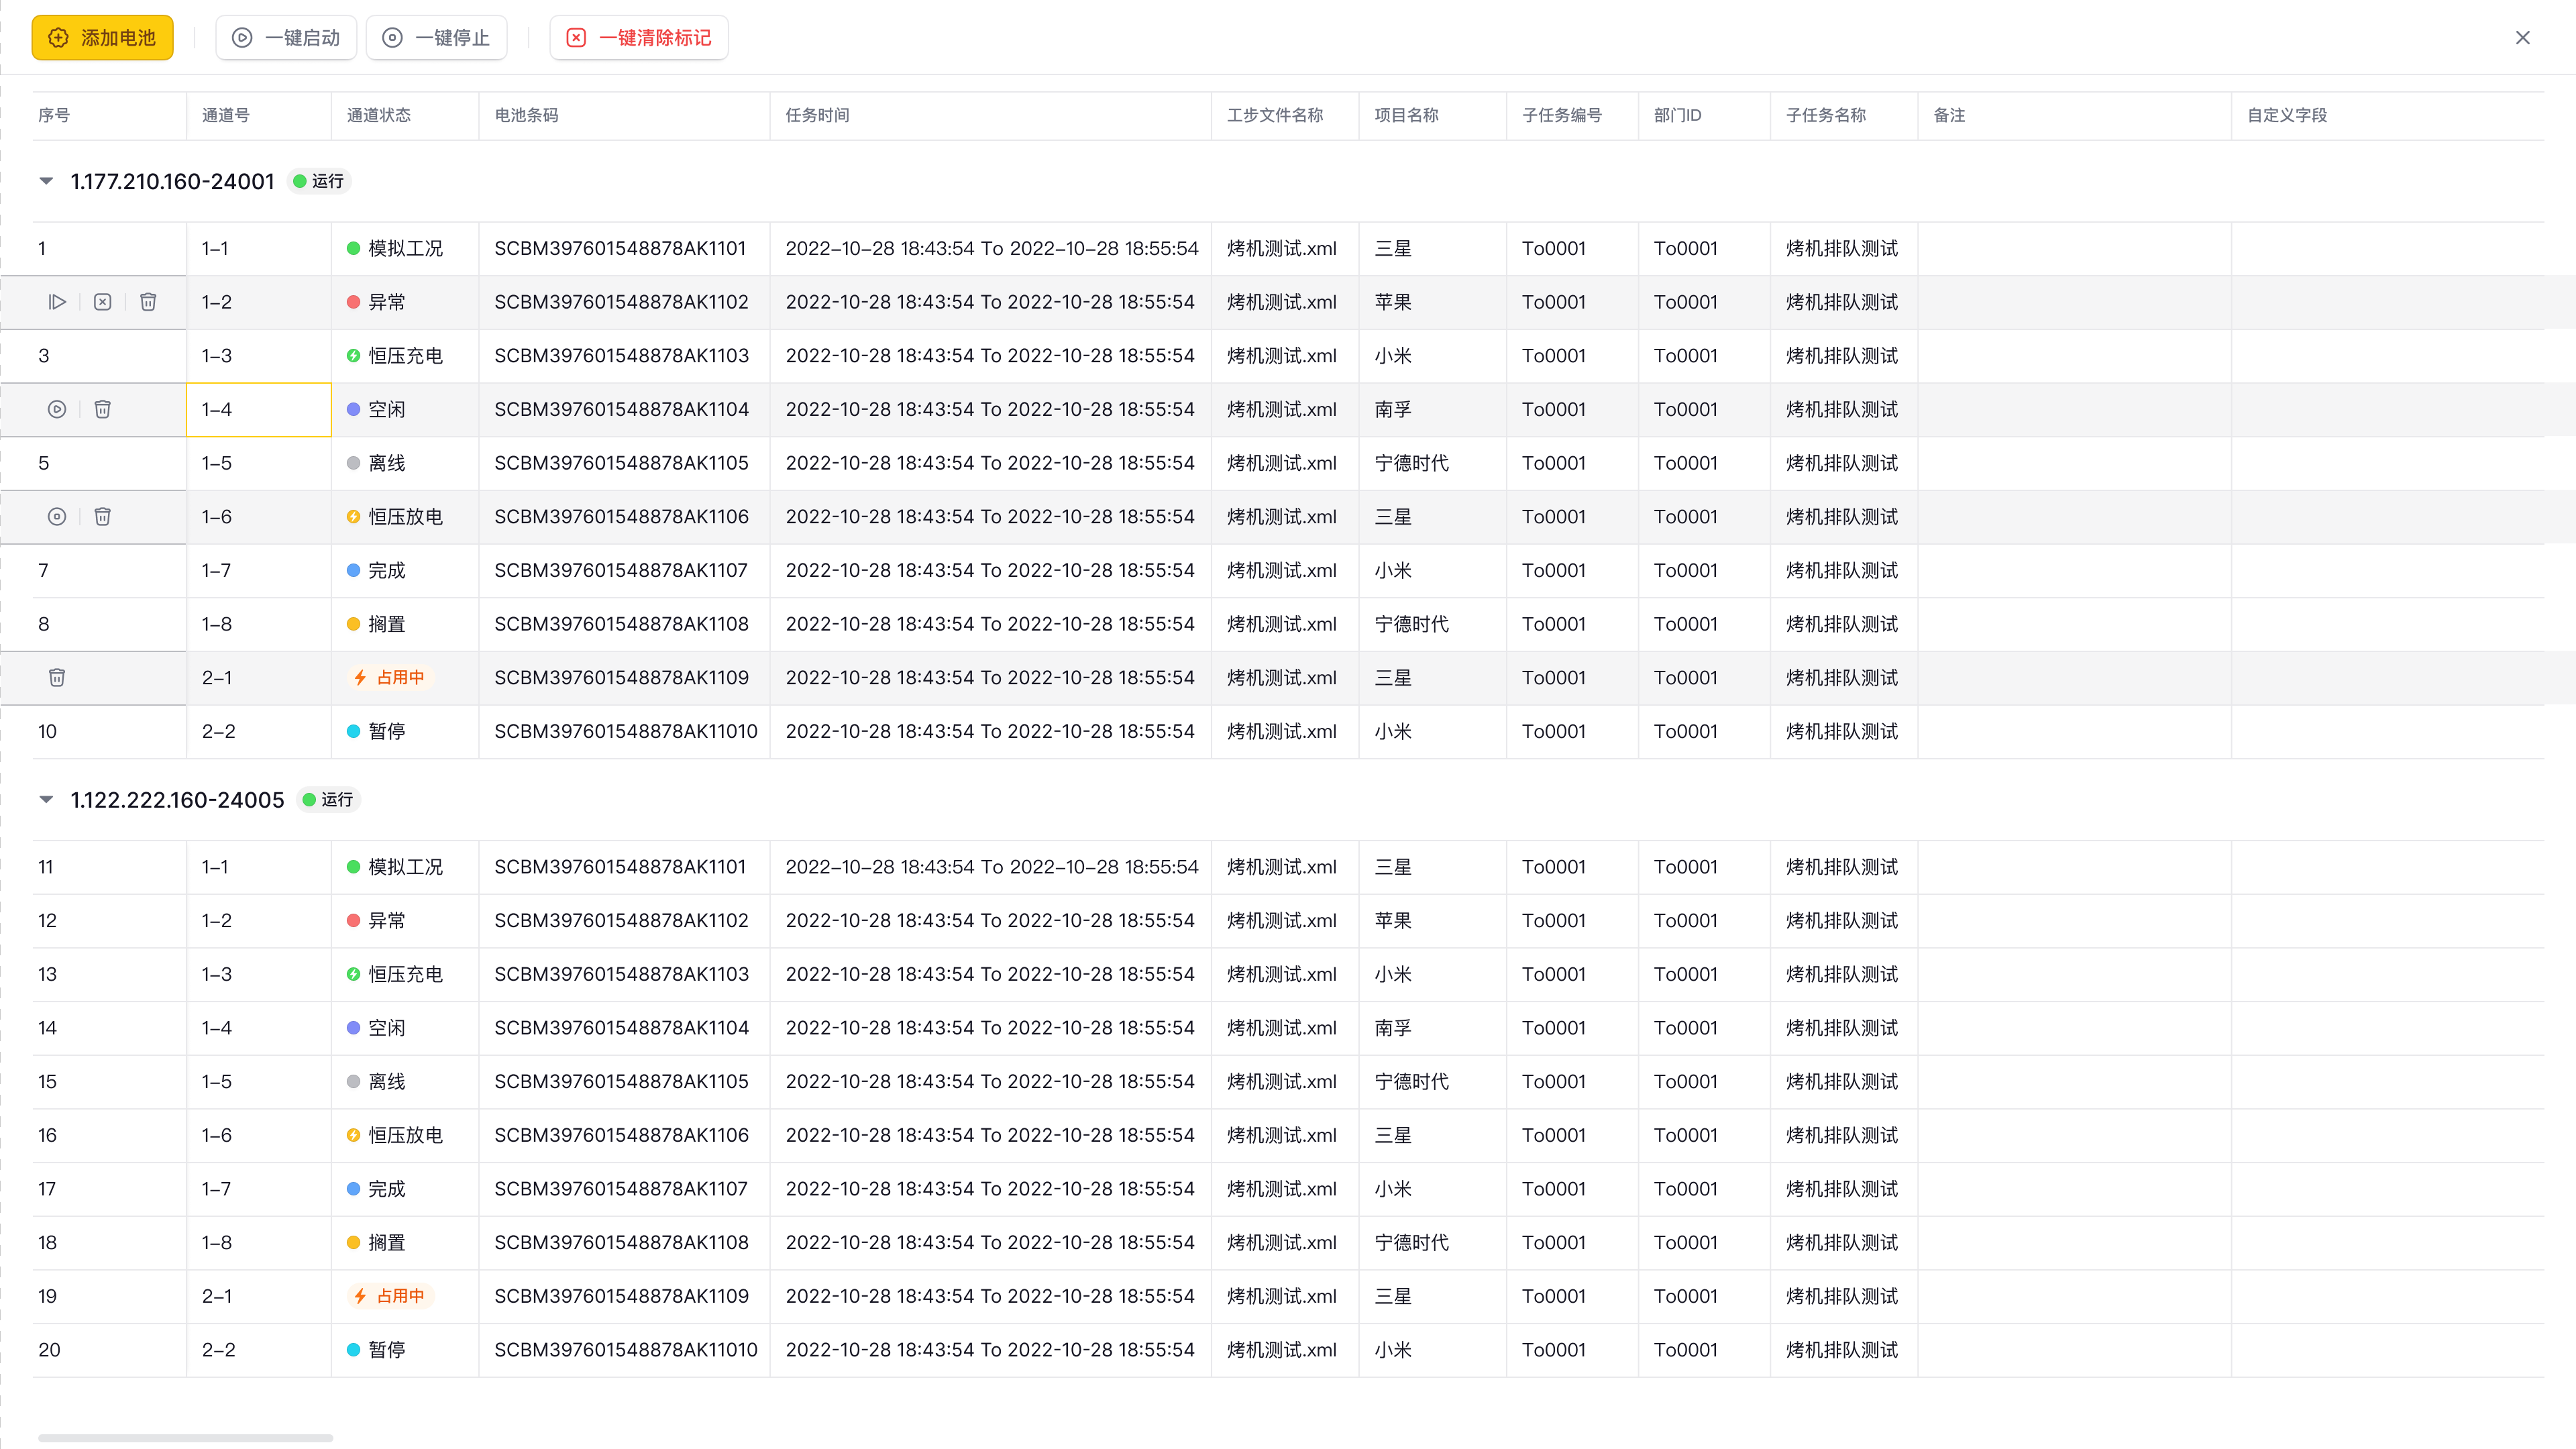Collapse the 1.177.210.160-24001 device group
The width and height of the screenshot is (2576, 1449).
click(x=46, y=181)
